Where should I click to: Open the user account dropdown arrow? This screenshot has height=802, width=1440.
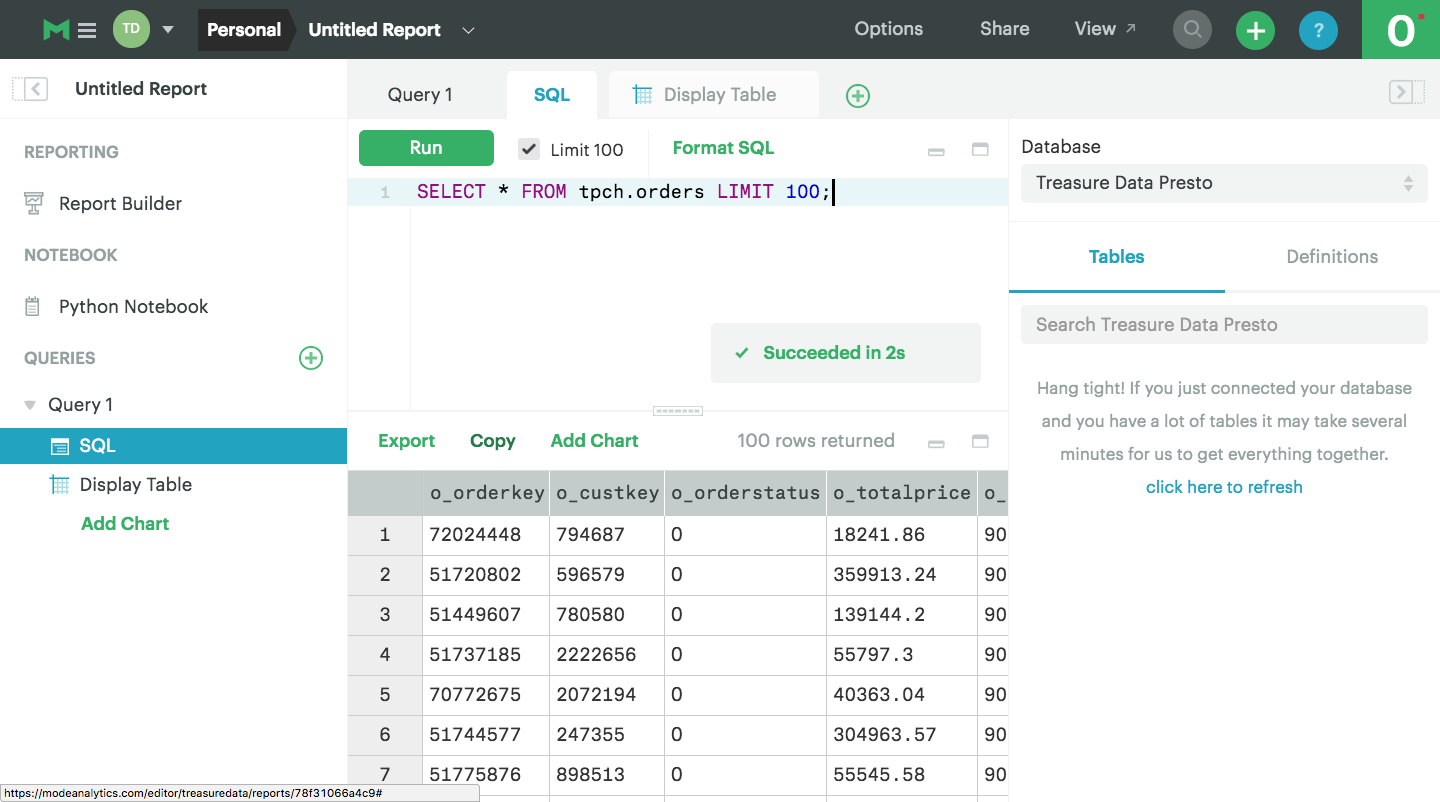coord(168,30)
